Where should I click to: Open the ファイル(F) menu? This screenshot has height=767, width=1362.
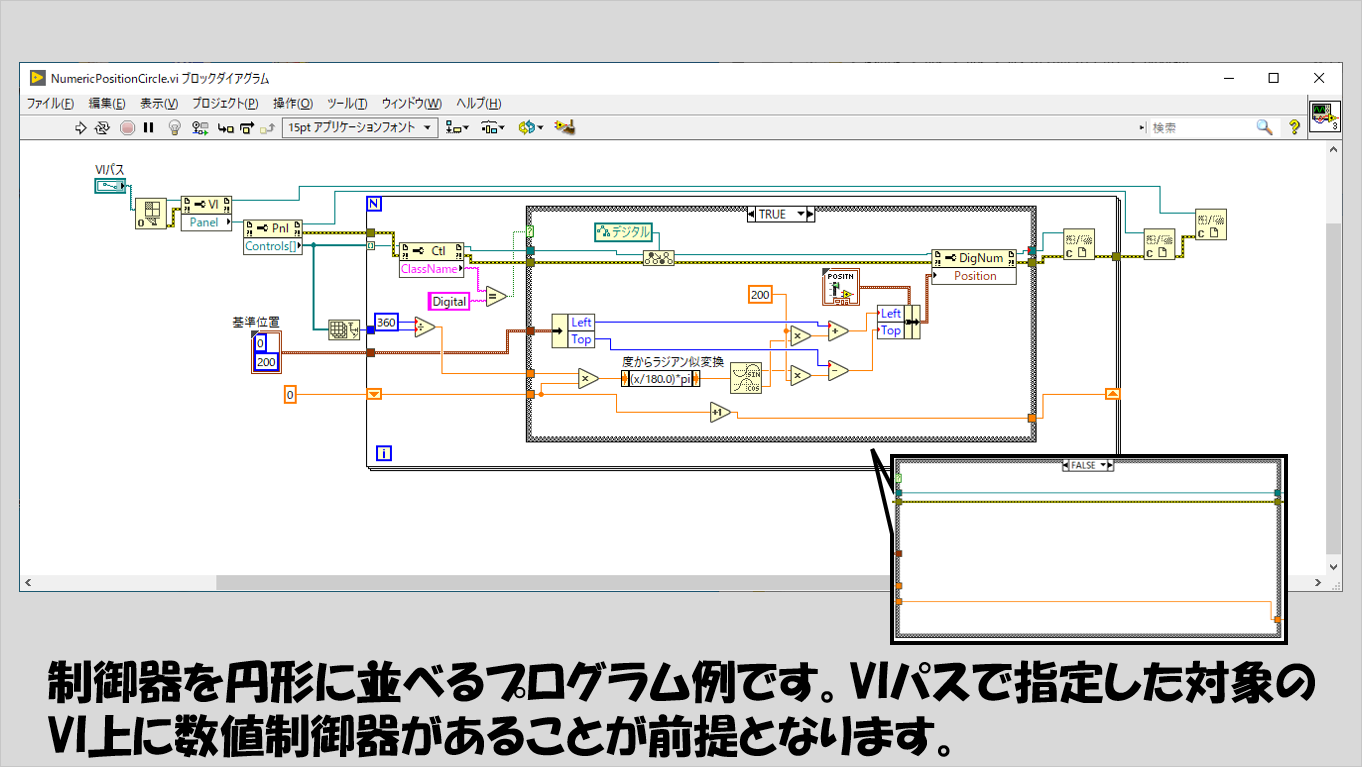point(50,104)
